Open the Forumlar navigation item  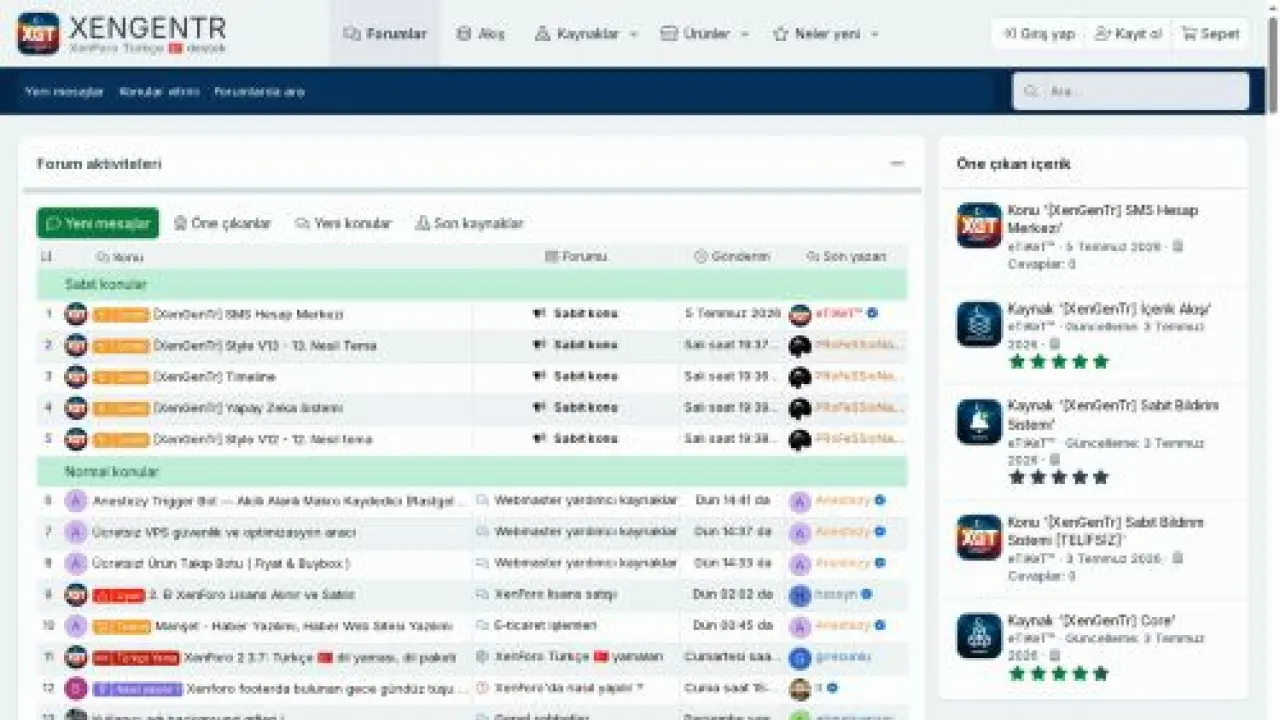pyautogui.click(x=385, y=34)
